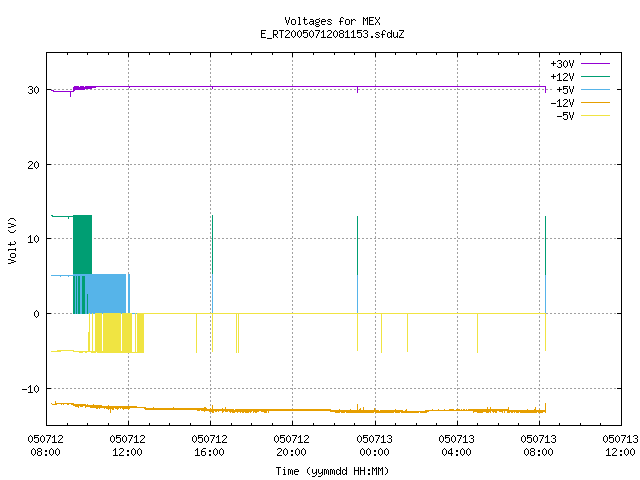Click the chart title "Voltages for MEX"
640x480 pixels.
pyautogui.click(x=332, y=21)
